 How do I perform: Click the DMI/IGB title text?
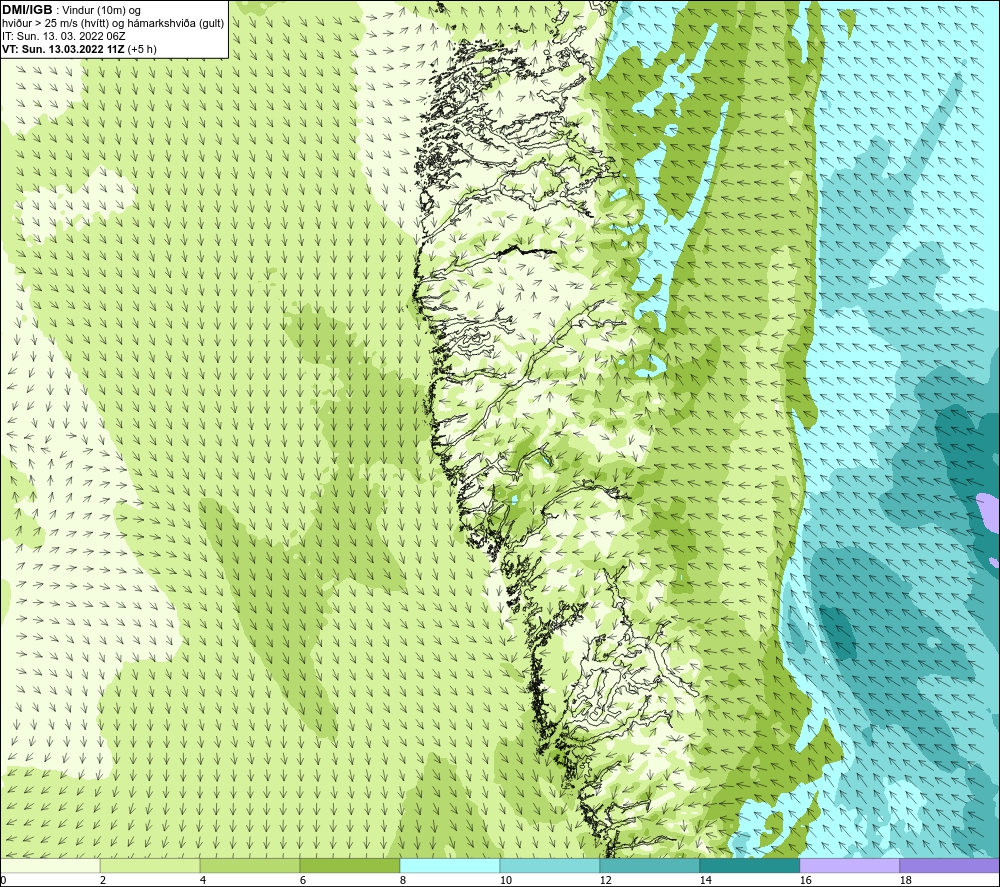27,10
